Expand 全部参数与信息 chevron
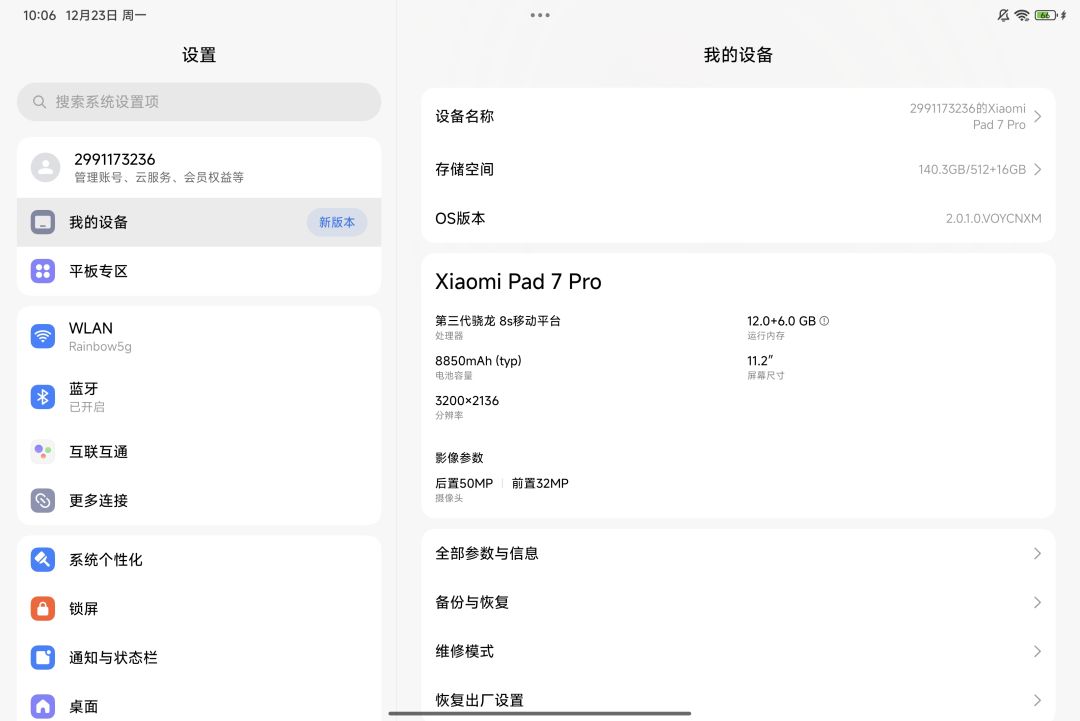Viewport: 1080px width, 721px height. point(1037,554)
